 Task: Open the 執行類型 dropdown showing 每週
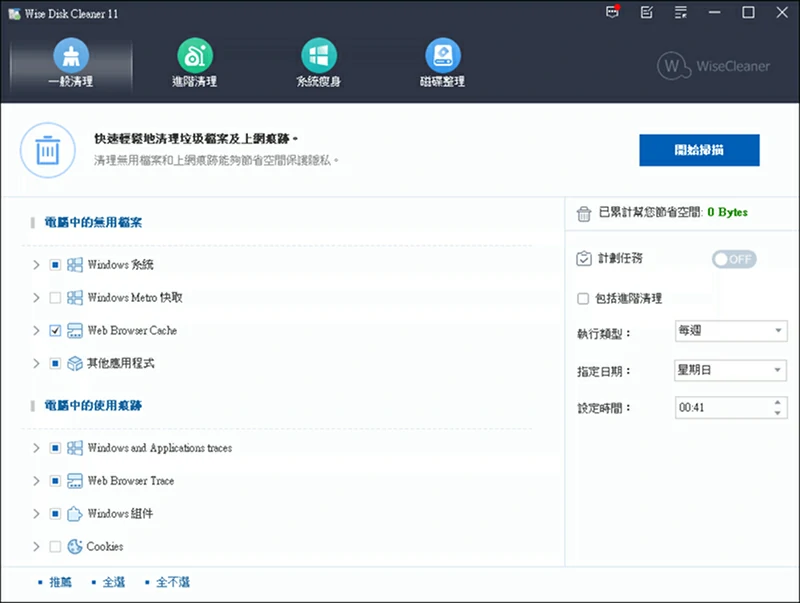click(x=730, y=331)
